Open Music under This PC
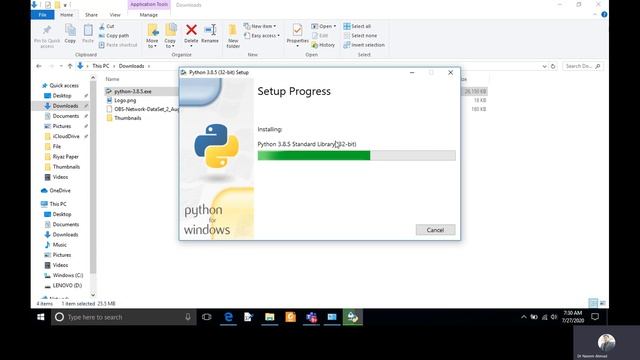The image size is (640, 360). point(60,245)
